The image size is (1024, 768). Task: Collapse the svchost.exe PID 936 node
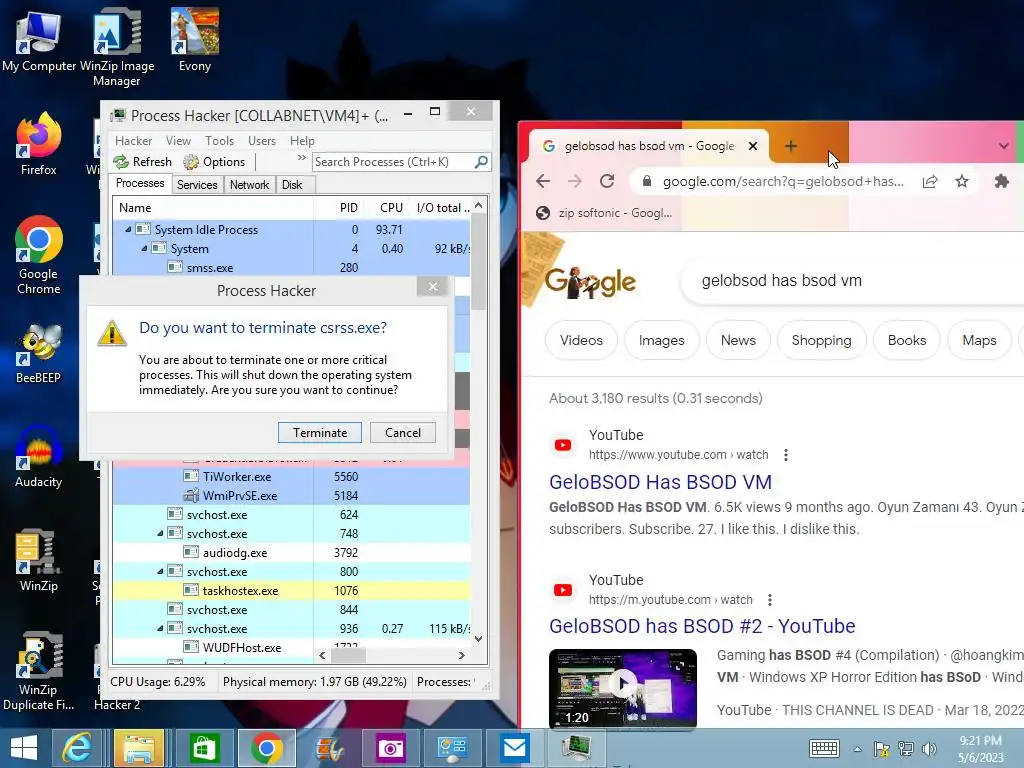coord(160,628)
